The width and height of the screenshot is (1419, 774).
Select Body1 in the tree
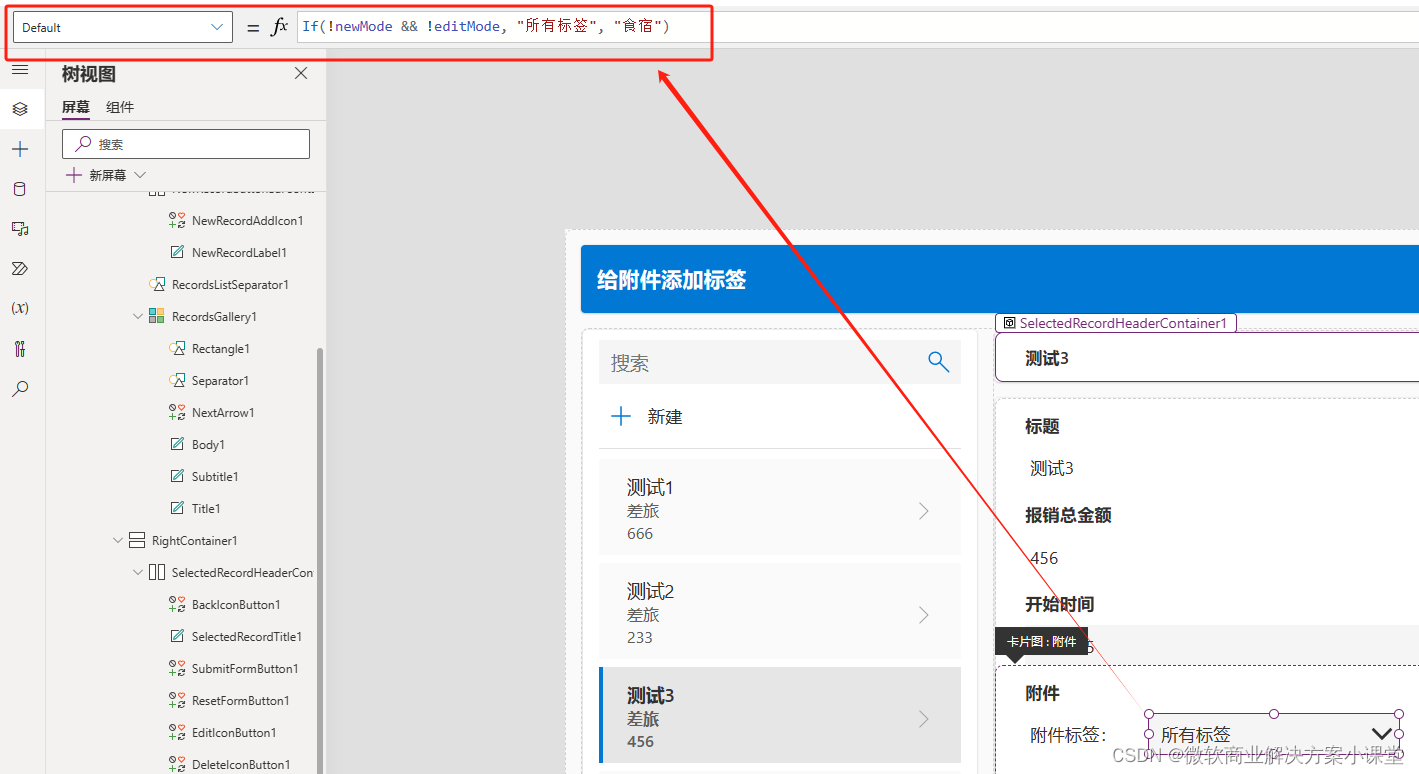pos(208,444)
